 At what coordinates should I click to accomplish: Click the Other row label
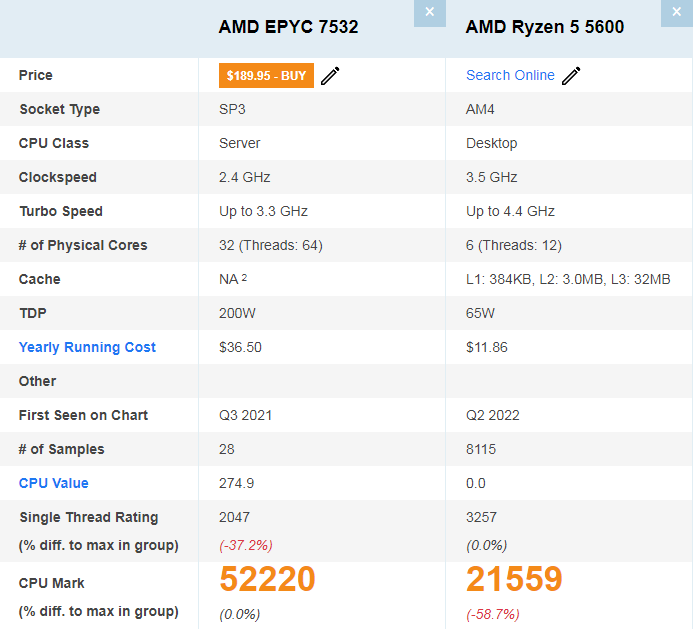(37, 381)
